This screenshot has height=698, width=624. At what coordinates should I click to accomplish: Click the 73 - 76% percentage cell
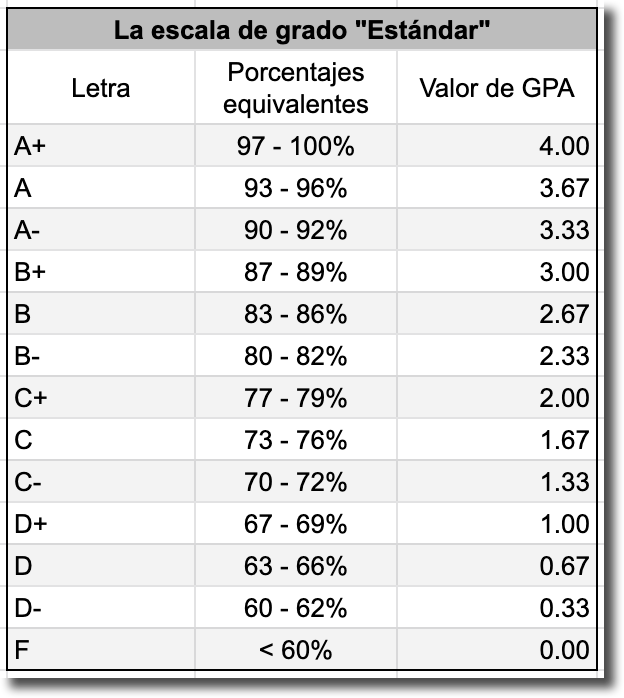[x=296, y=441]
